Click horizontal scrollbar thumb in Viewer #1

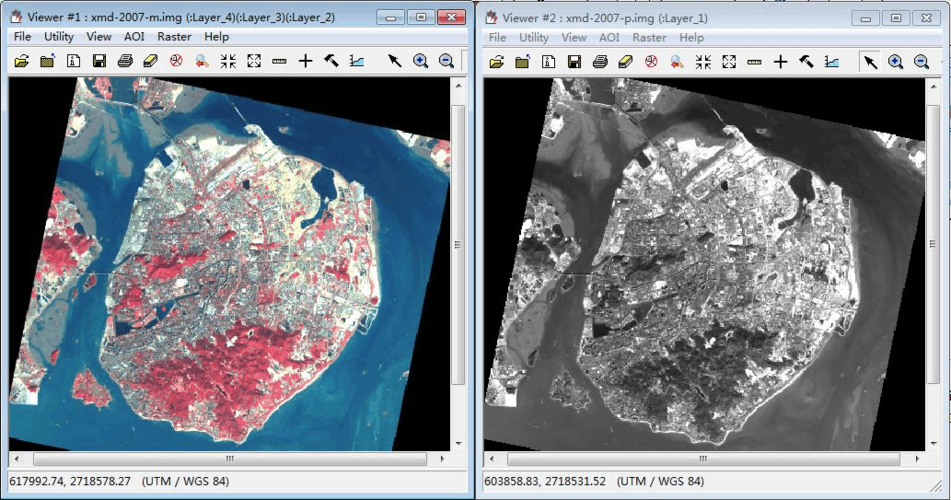[229, 459]
